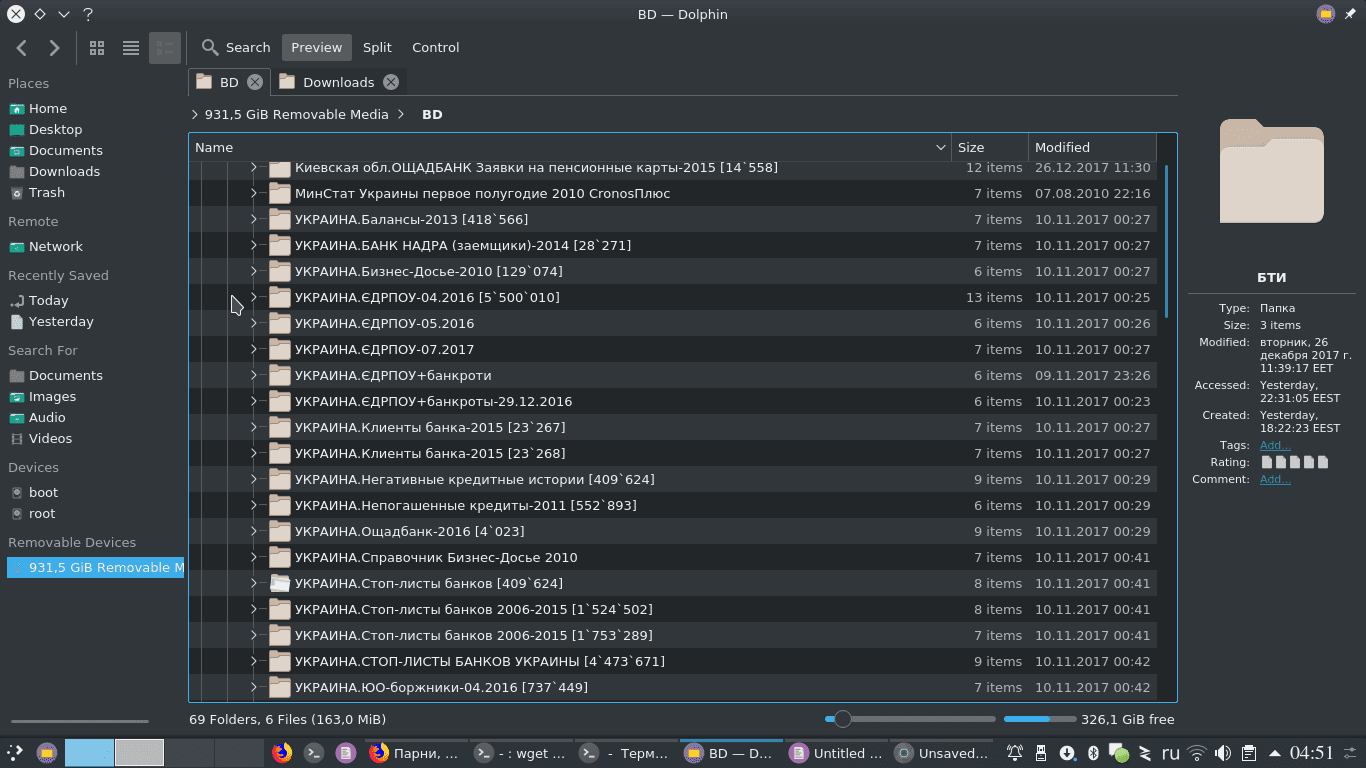Open the boot device
This screenshot has width=1366, height=768.
click(43, 492)
